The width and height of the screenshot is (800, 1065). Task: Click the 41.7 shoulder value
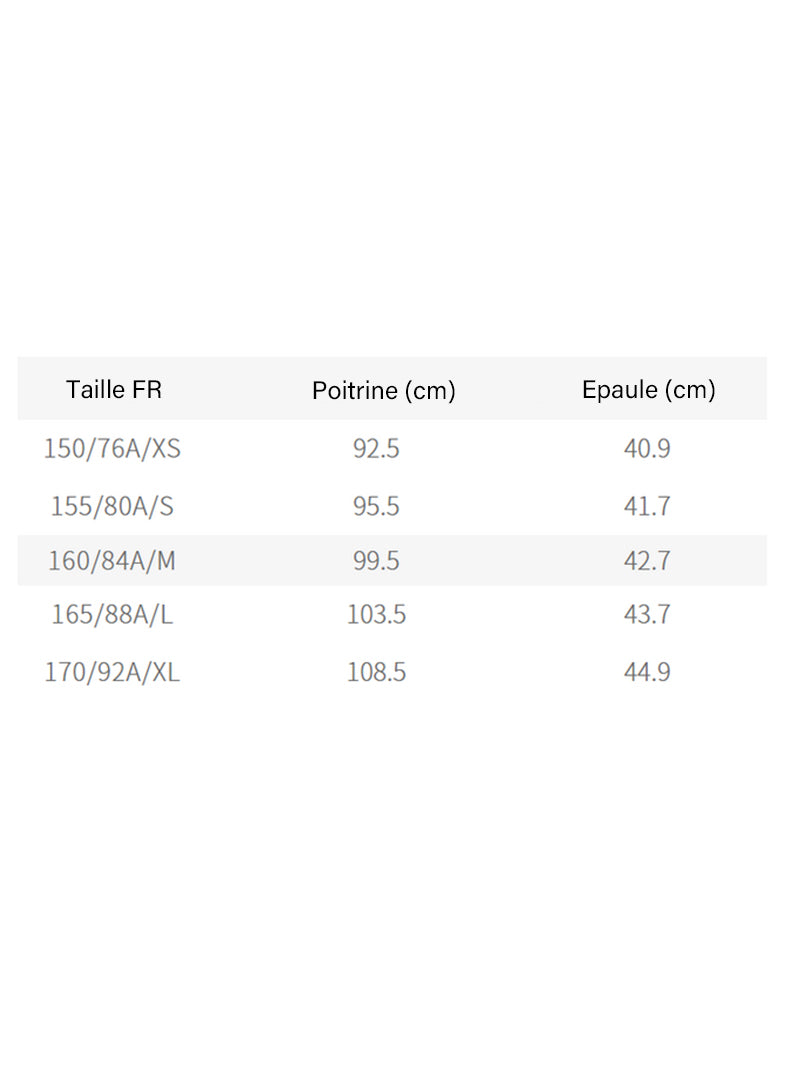pyautogui.click(x=647, y=506)
